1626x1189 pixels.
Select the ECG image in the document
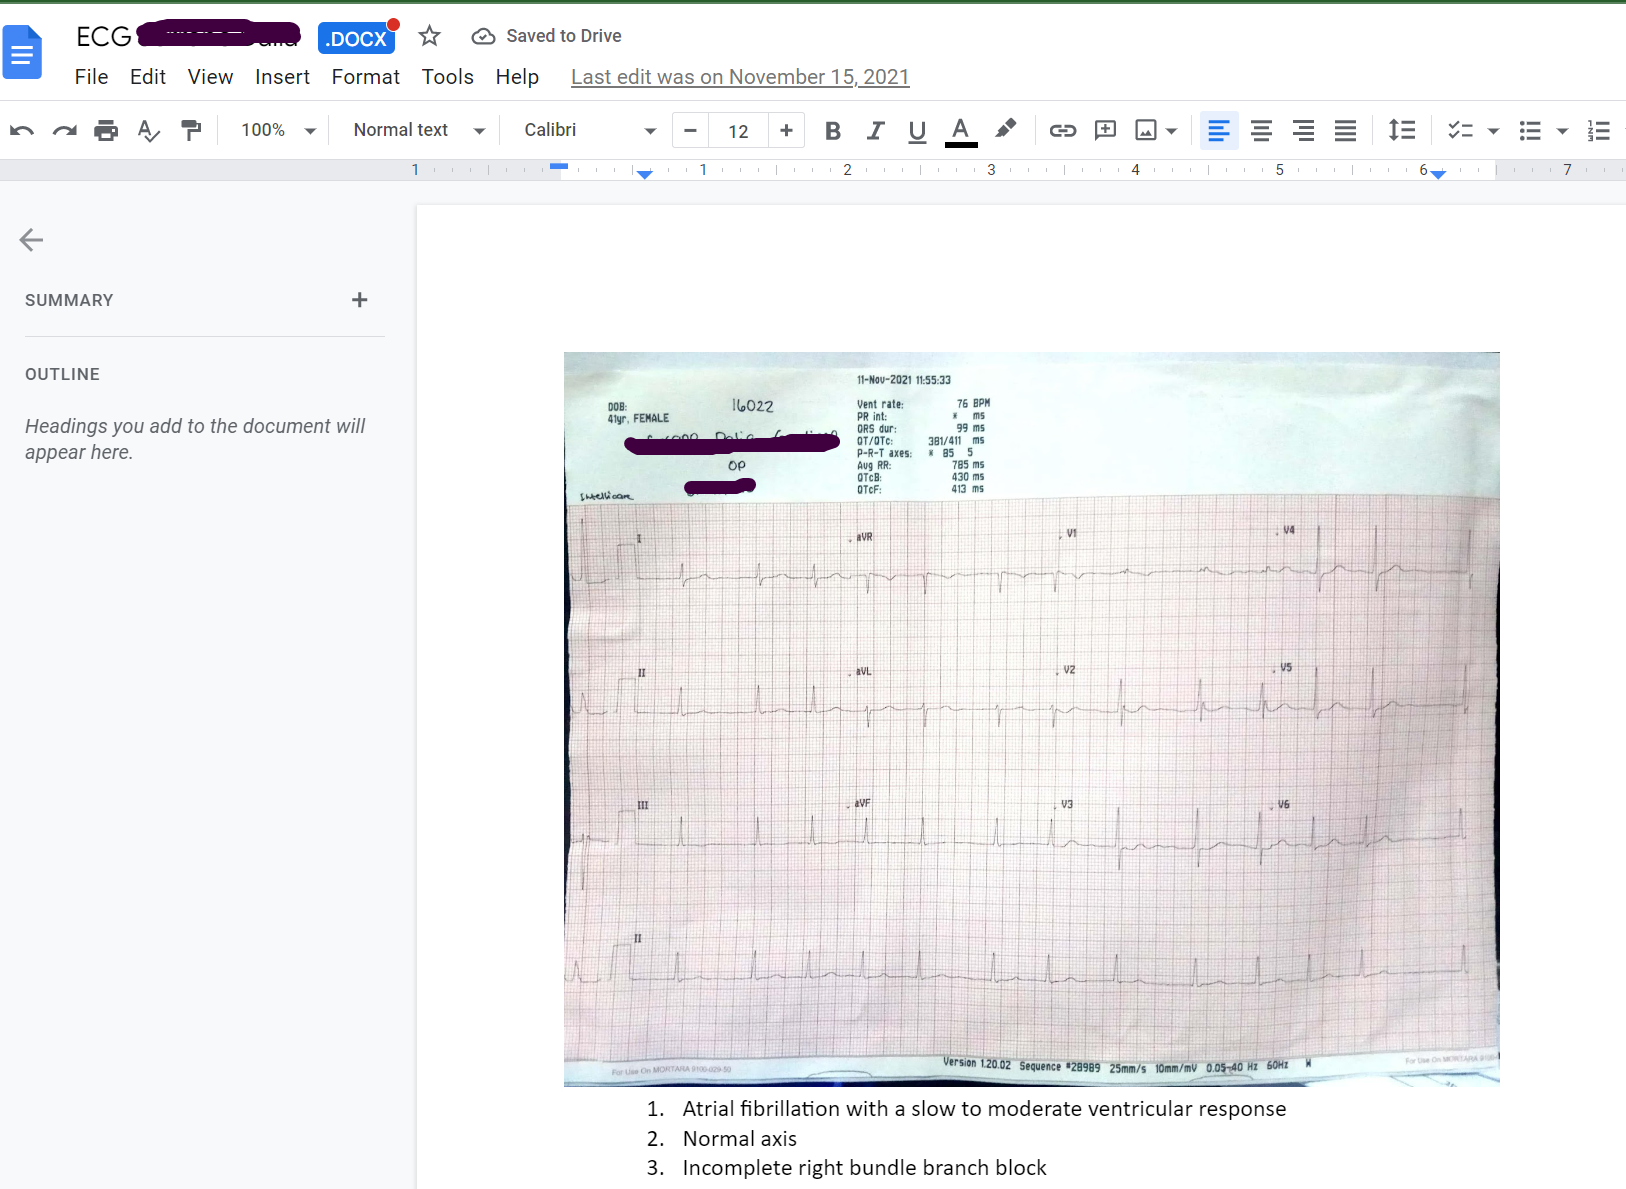1032,719
